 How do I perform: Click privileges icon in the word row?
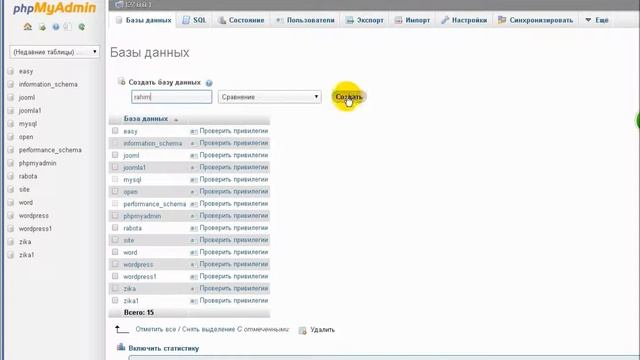point(193,253)
